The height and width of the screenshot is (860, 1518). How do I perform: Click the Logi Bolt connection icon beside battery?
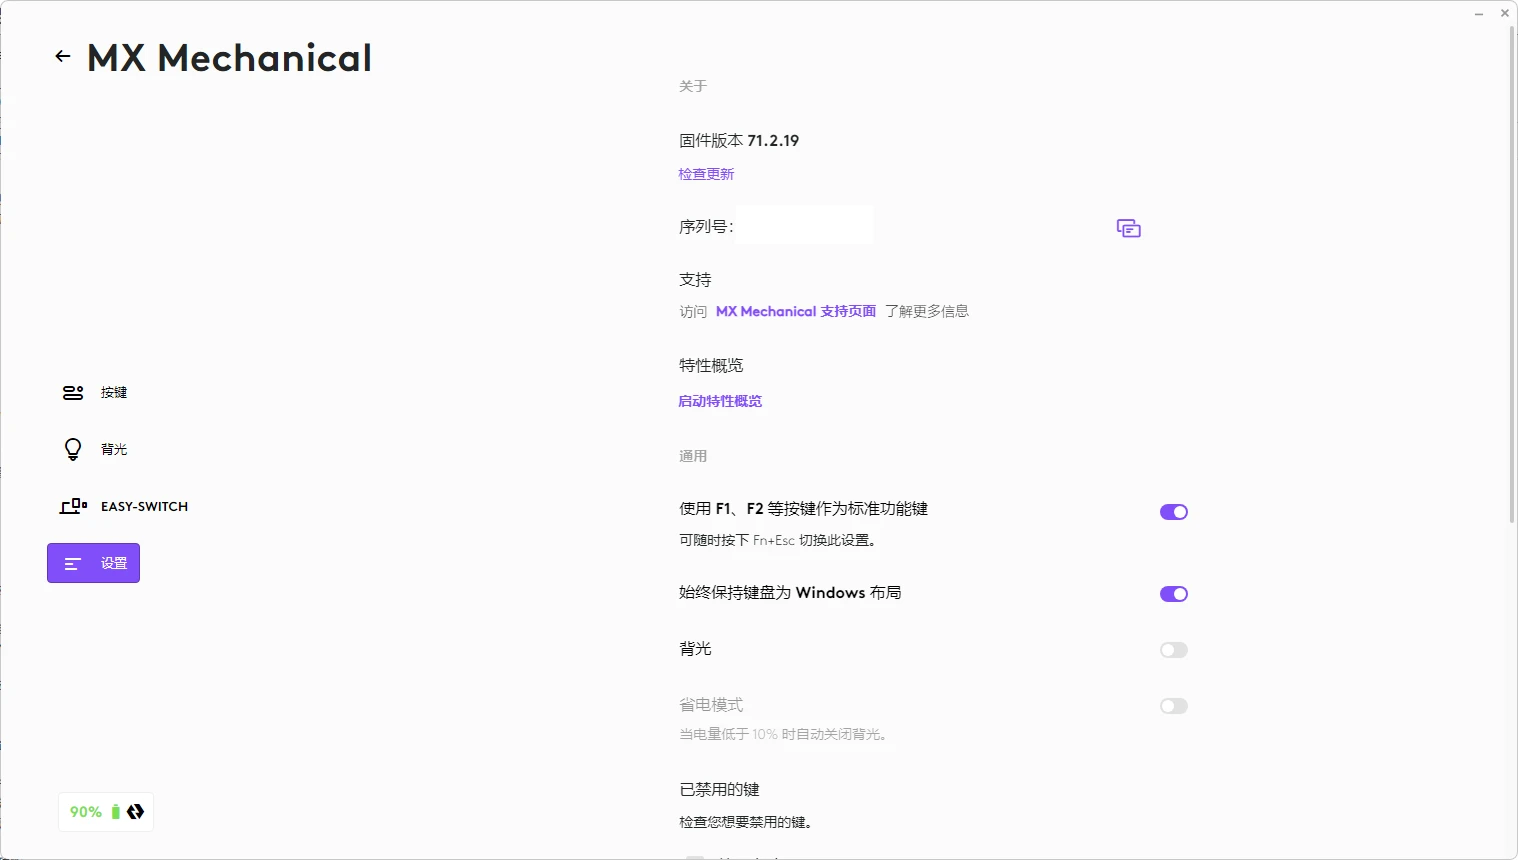(x=135, y=811)
